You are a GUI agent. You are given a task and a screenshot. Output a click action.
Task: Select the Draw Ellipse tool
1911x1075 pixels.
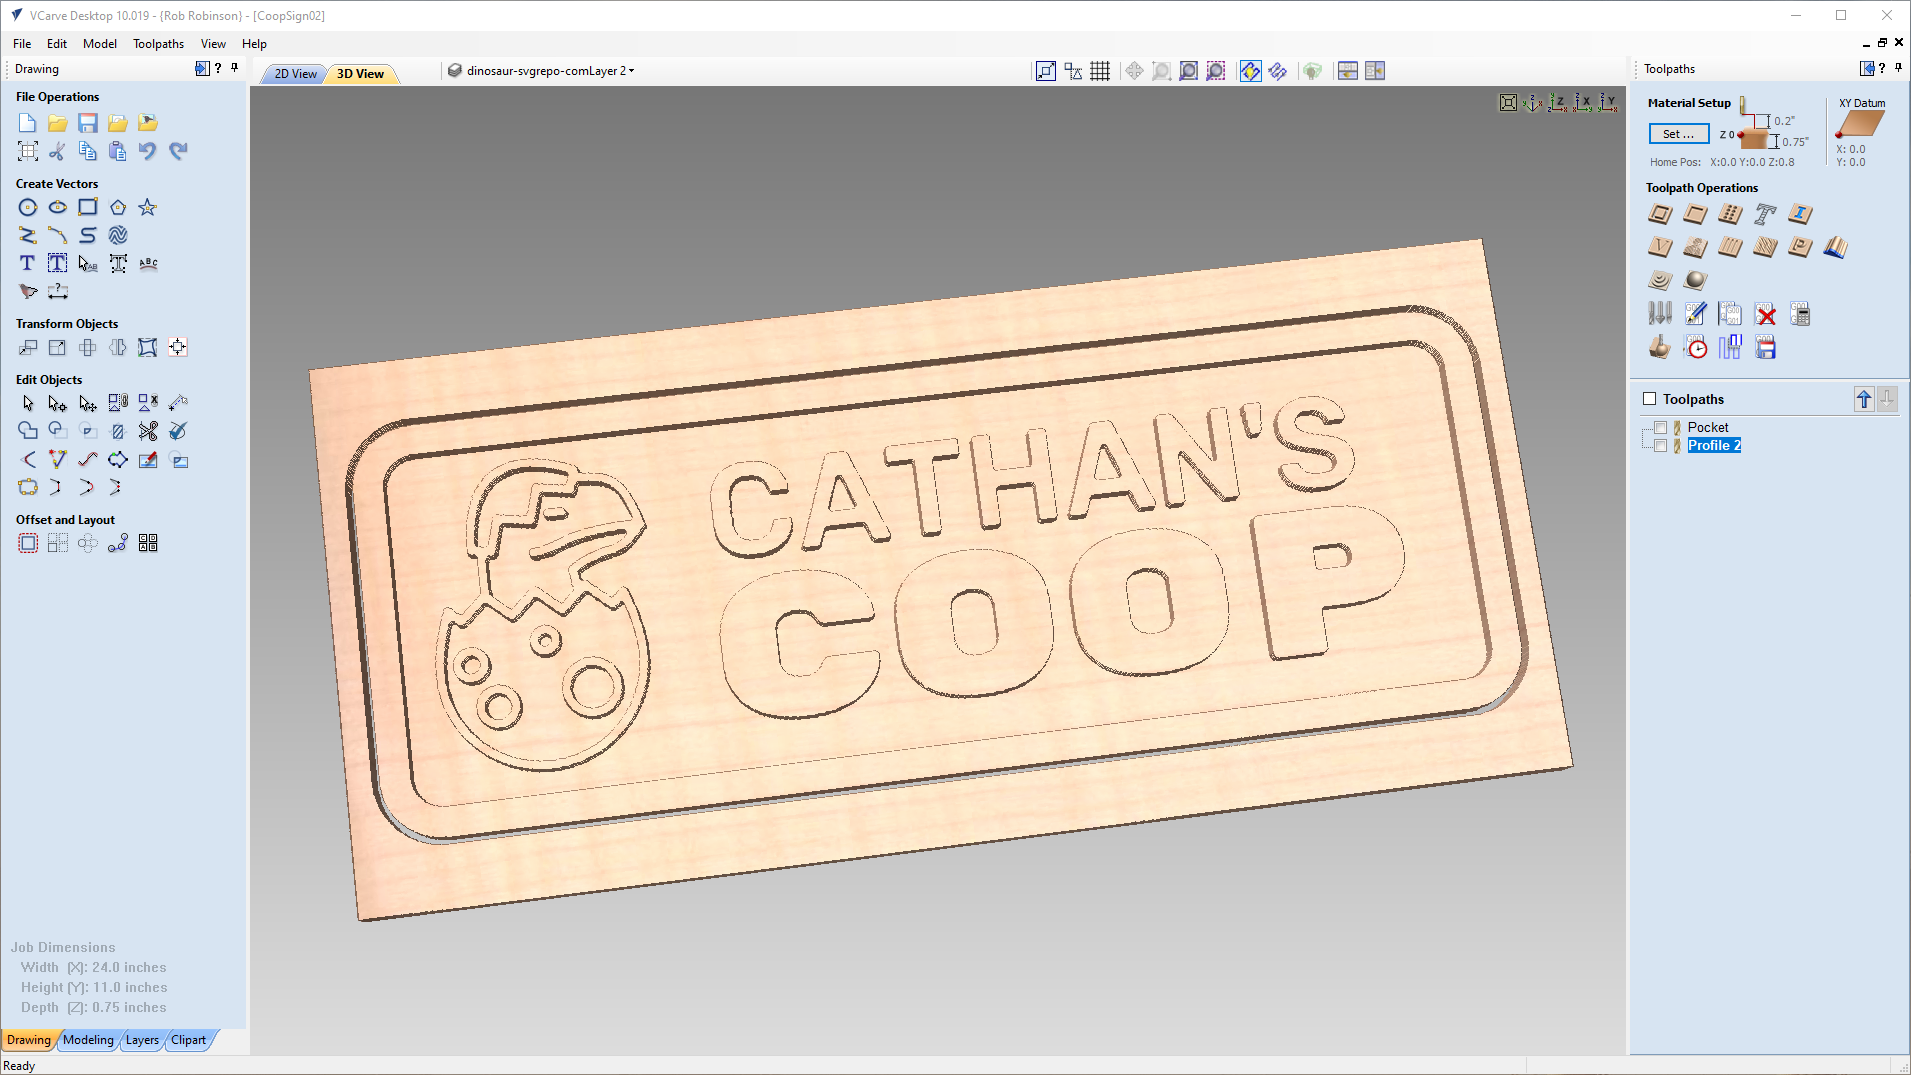58,207
